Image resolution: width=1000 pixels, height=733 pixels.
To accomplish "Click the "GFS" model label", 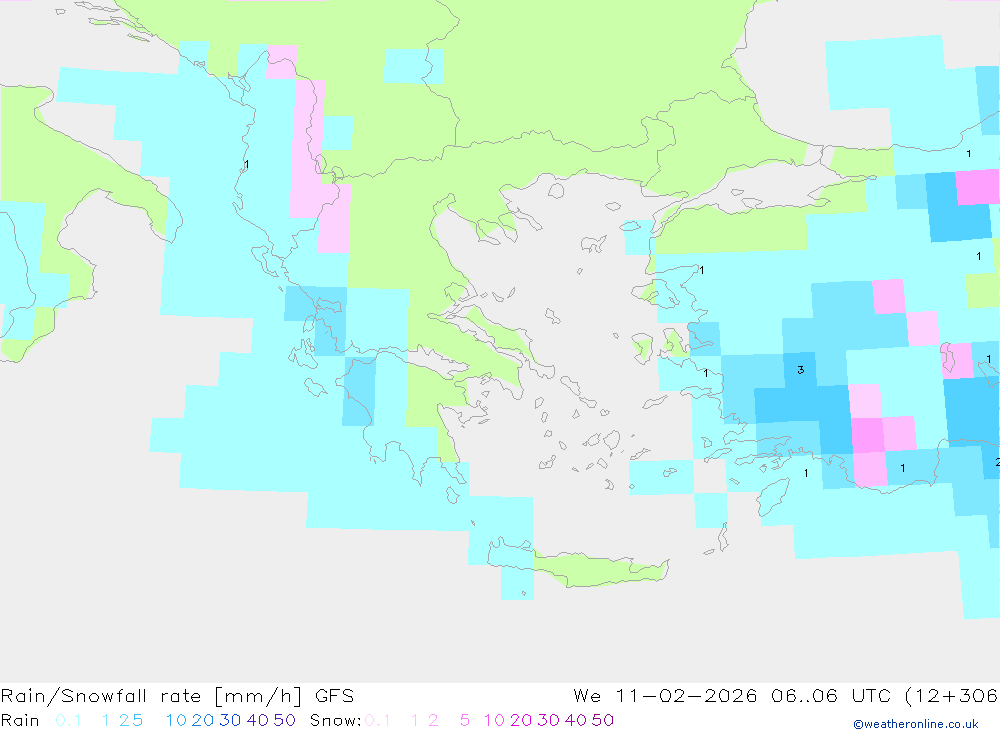I will [334, 695].
